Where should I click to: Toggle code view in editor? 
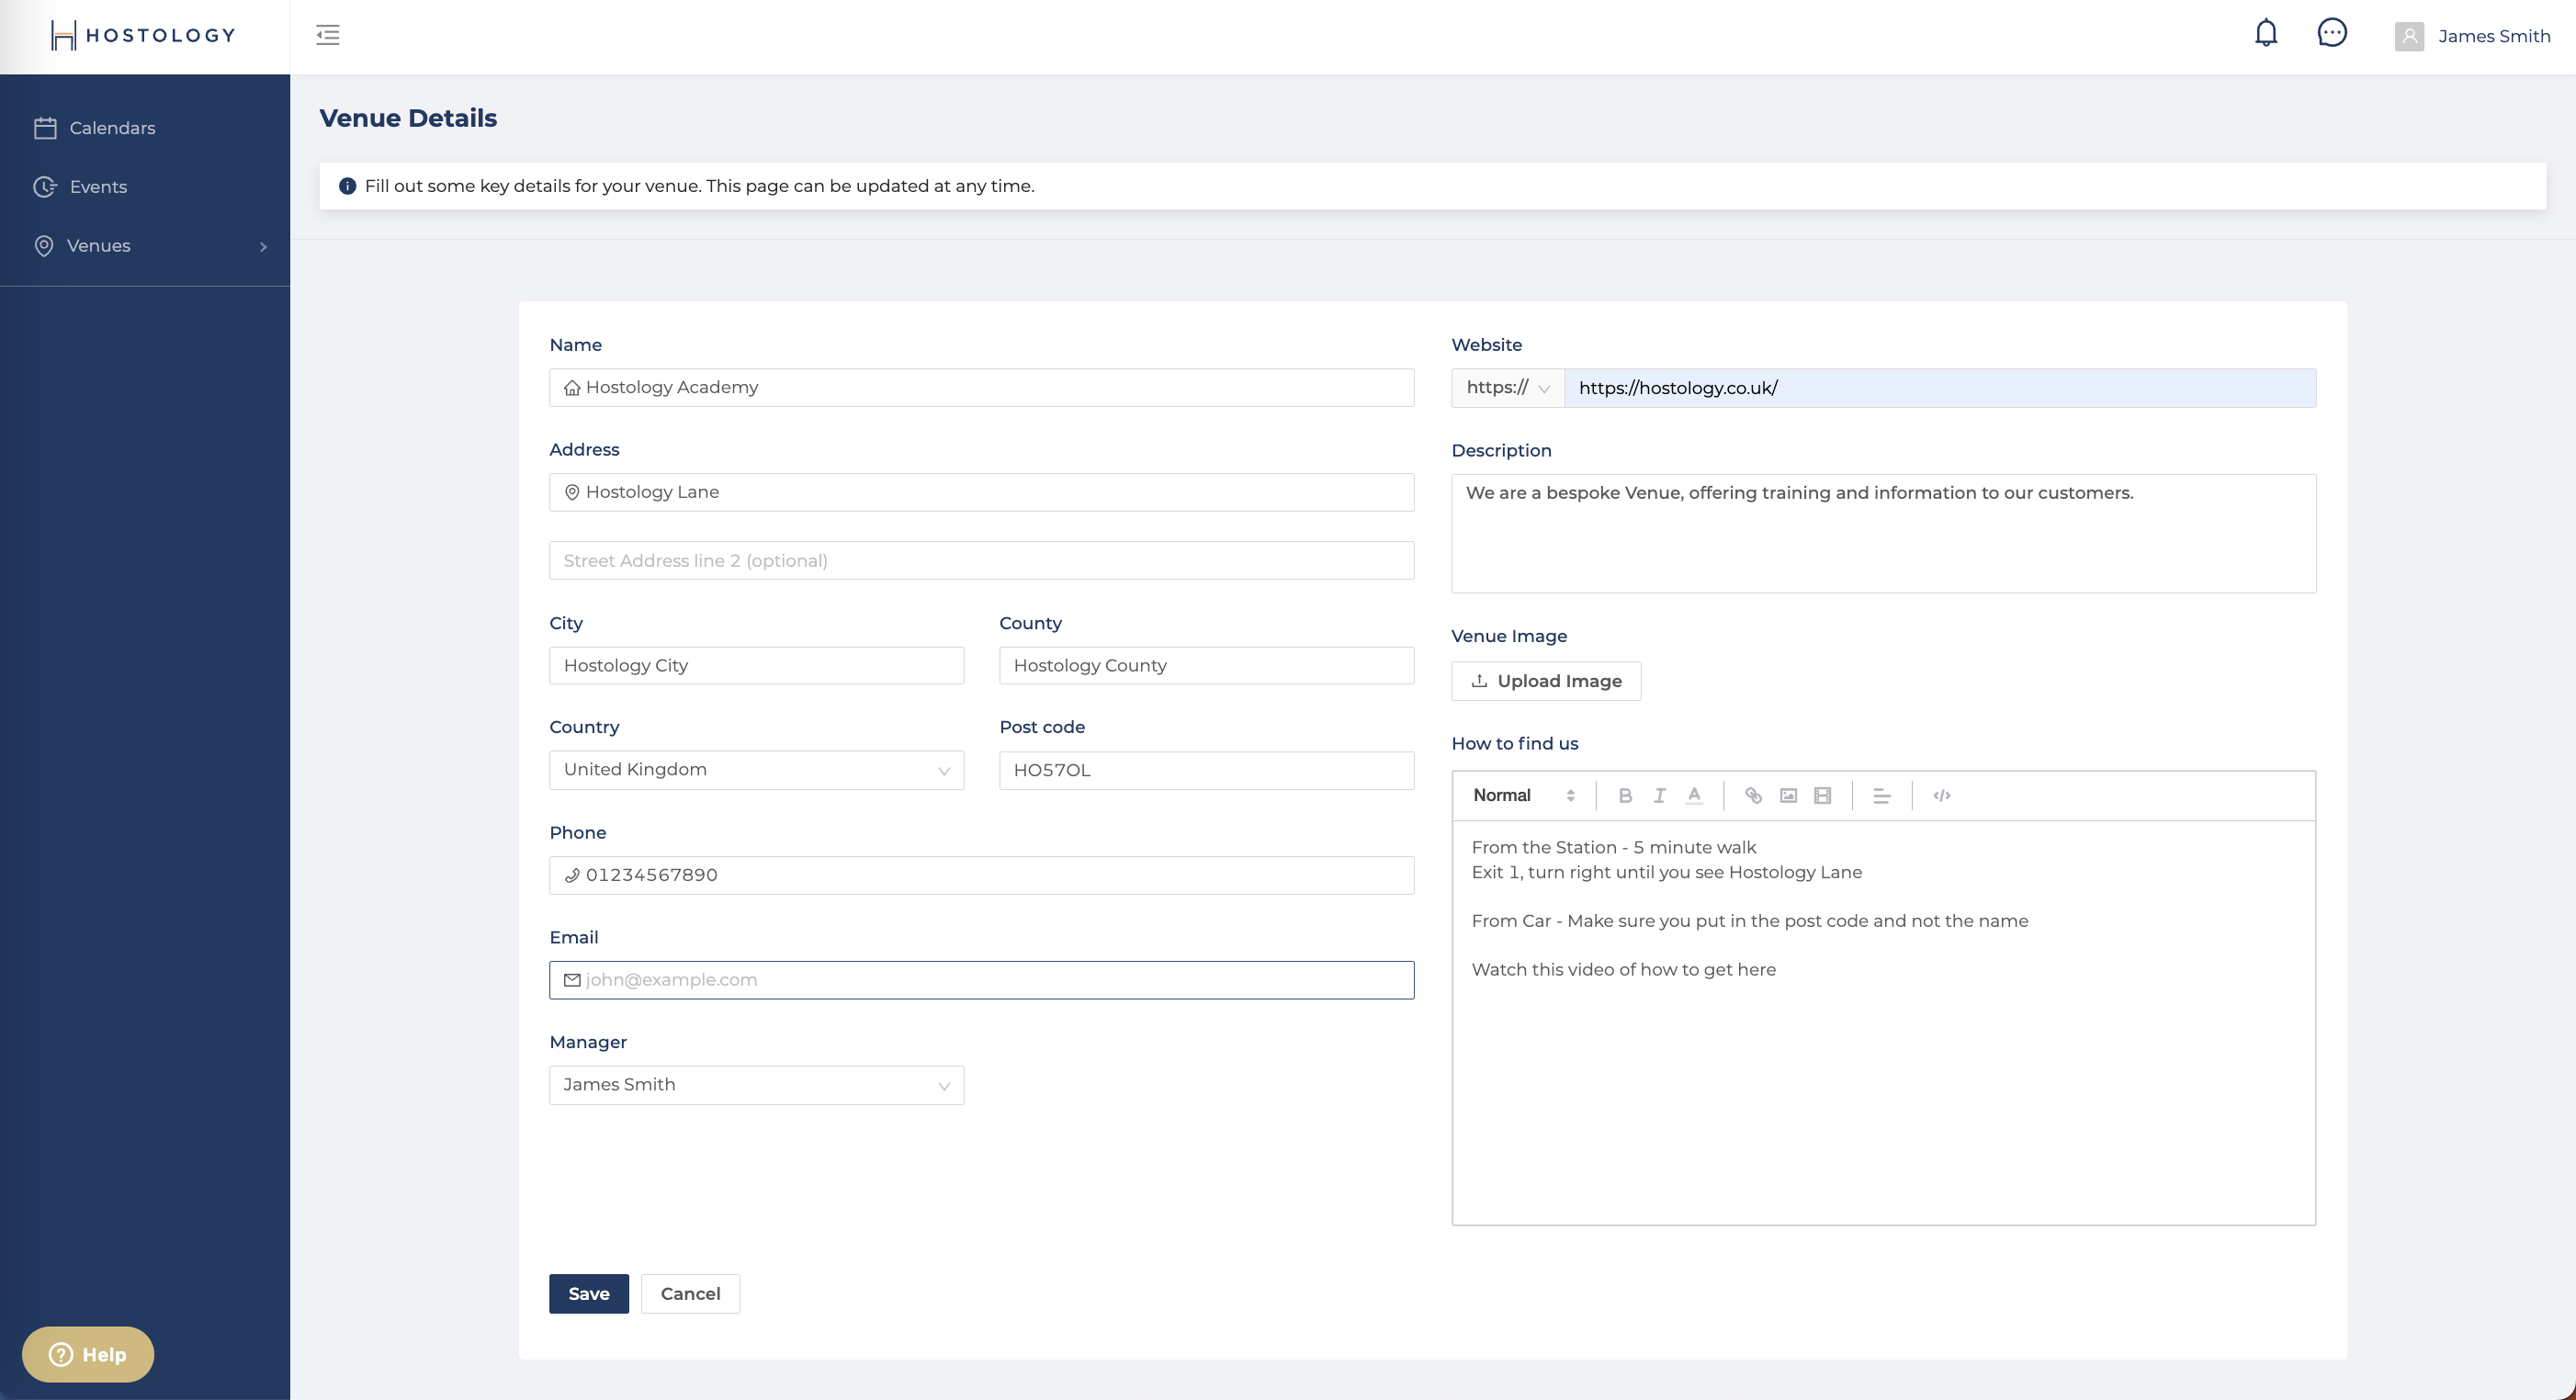tap(1942, 796)
